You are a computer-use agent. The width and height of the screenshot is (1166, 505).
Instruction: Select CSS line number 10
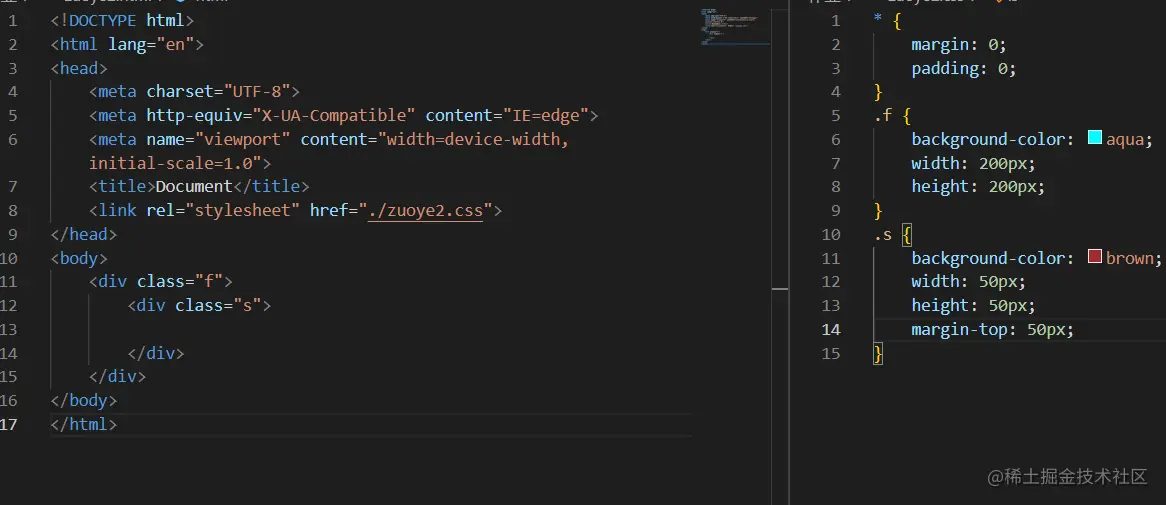pyautogui.click(x=831, y=234)
